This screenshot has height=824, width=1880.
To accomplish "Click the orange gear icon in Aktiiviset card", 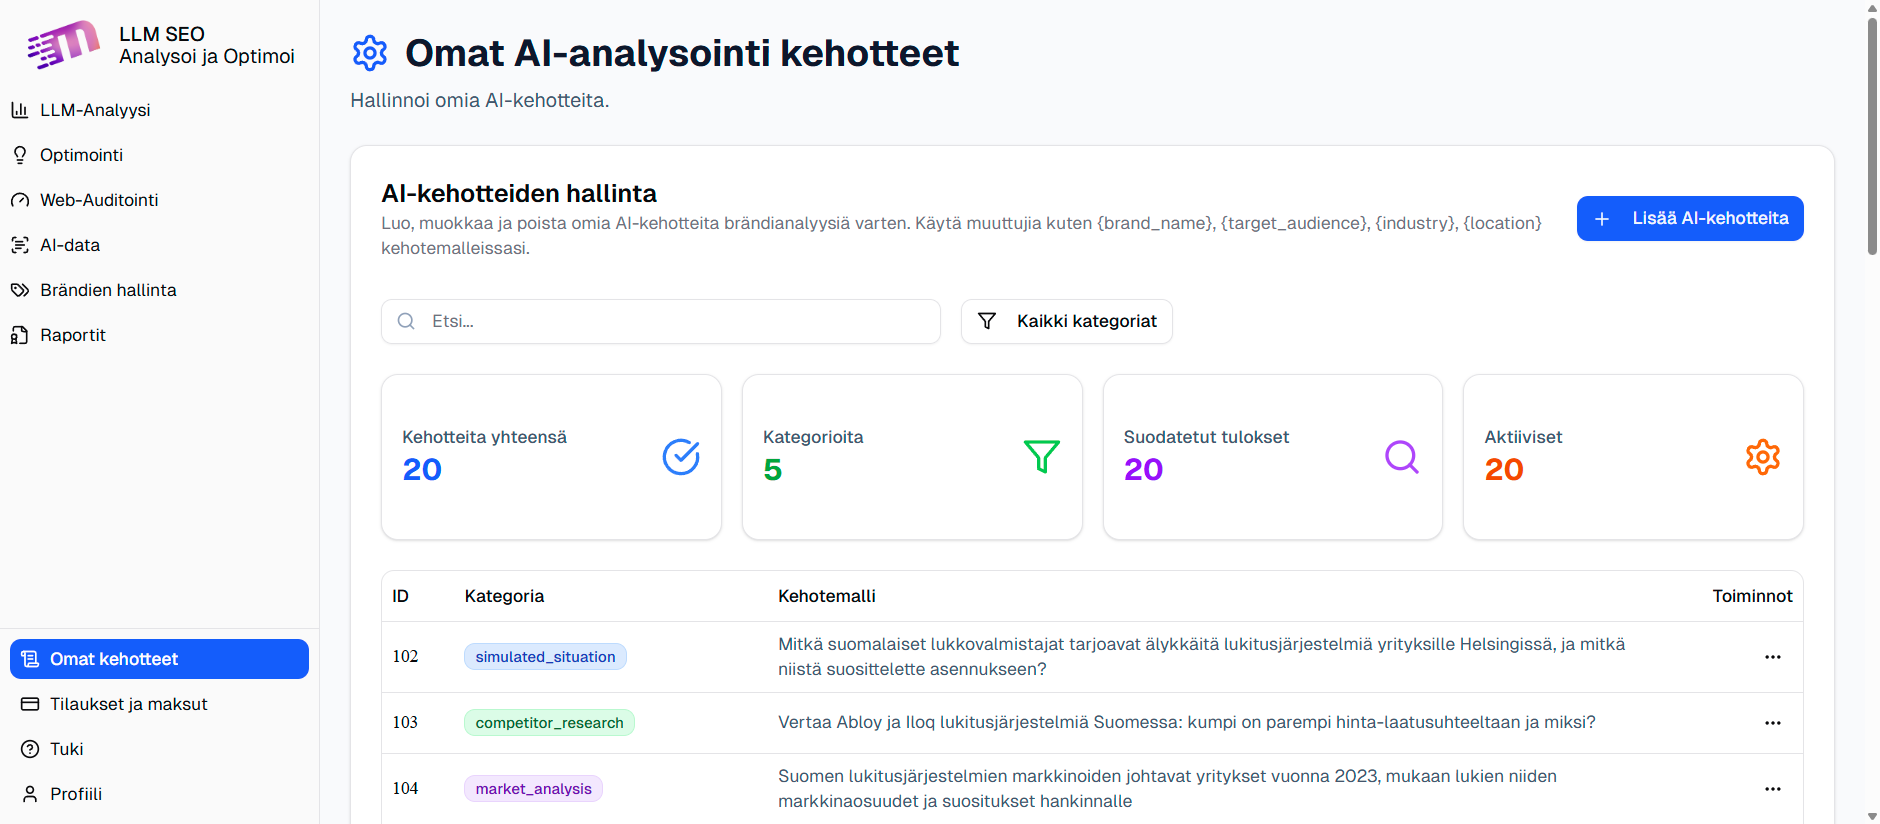I will click(1762, 457).
